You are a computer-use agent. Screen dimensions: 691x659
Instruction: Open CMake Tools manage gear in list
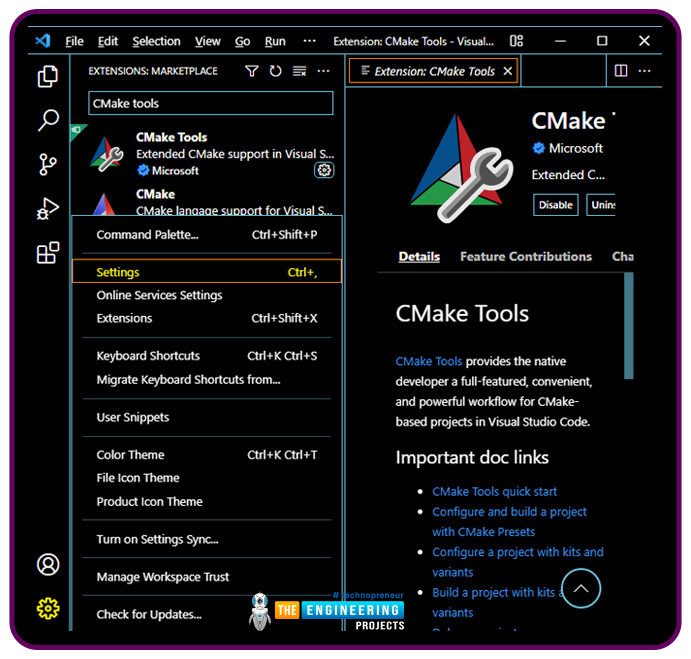coord(324,170)
